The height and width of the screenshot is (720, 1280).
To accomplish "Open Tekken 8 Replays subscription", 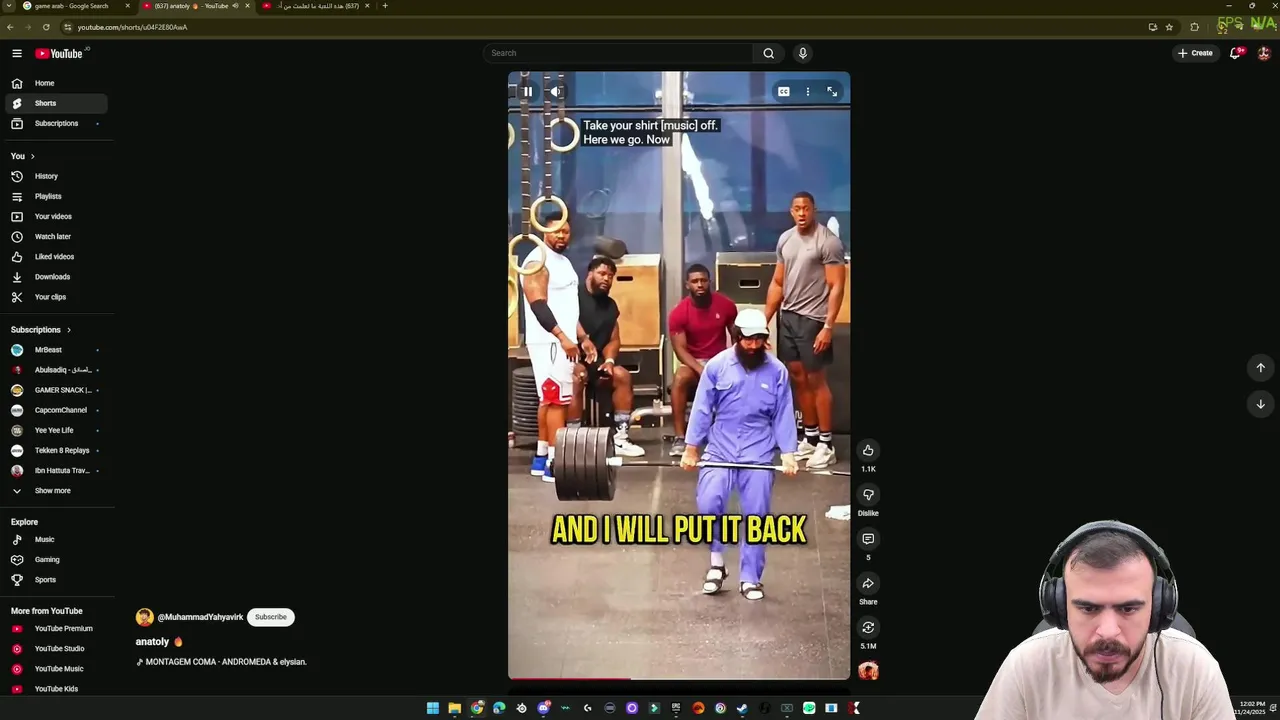I will tap(55, 450).
